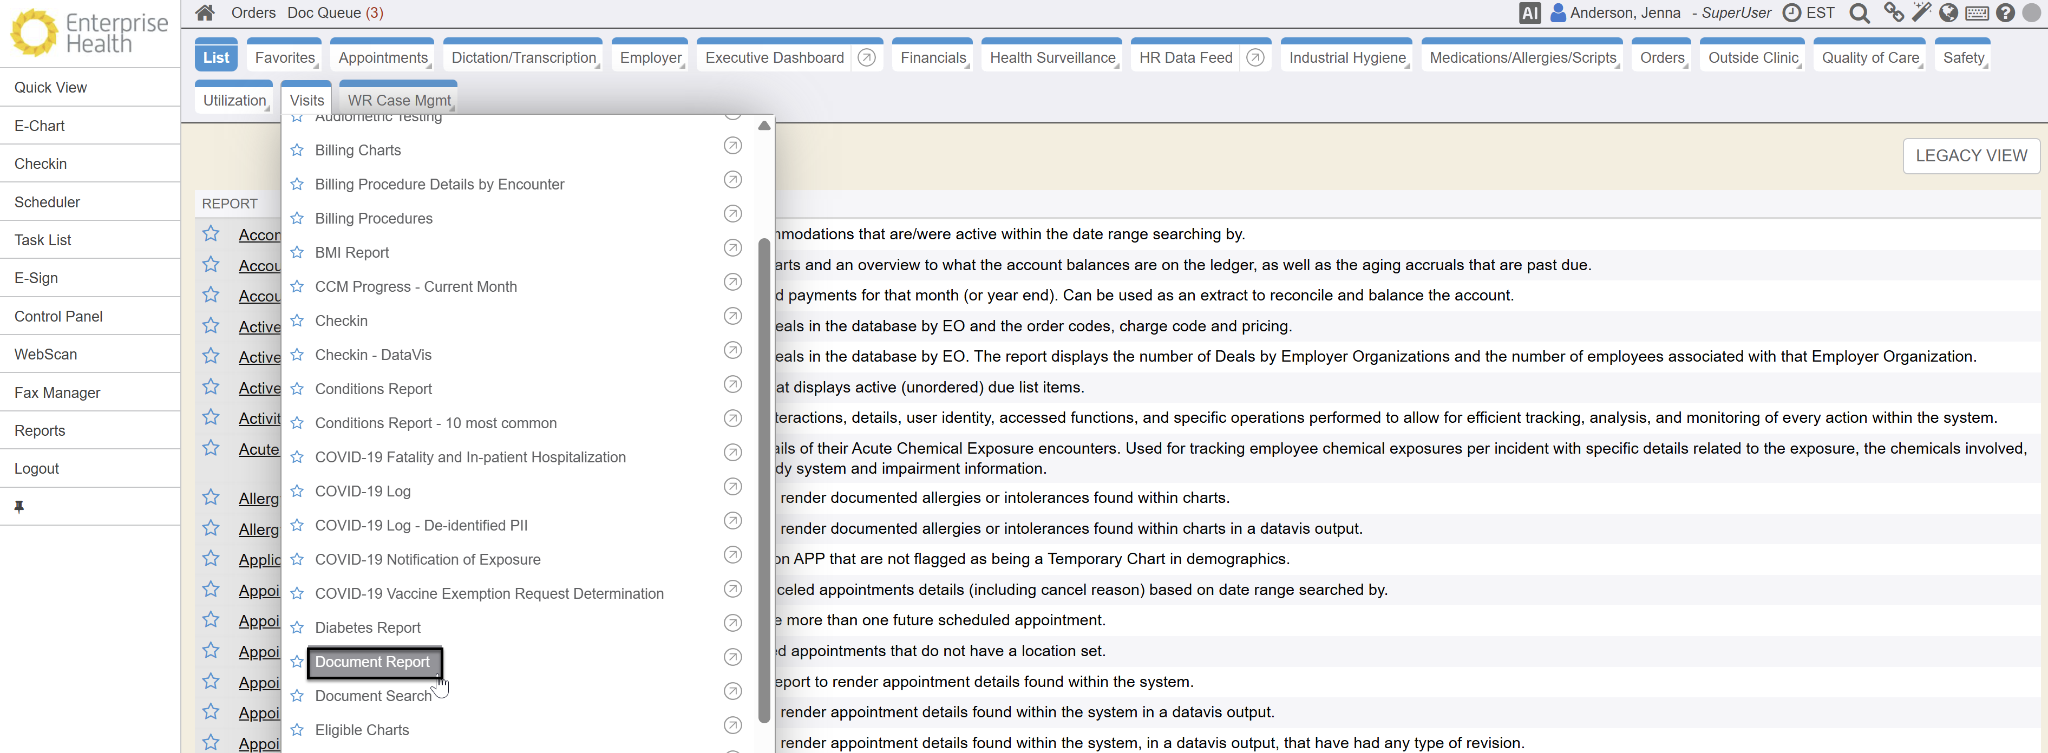
Task: Toggle favorite star for Billing Charts
Action: [297, 150]
